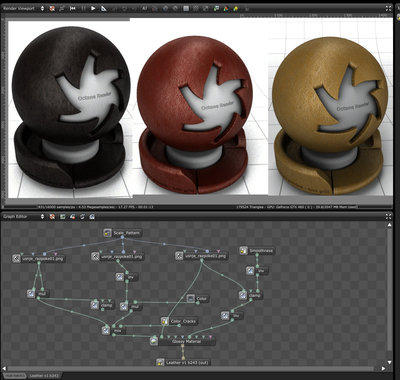Click the Graph Editor horizontal scrollbar left arrow

coord(4,369)
